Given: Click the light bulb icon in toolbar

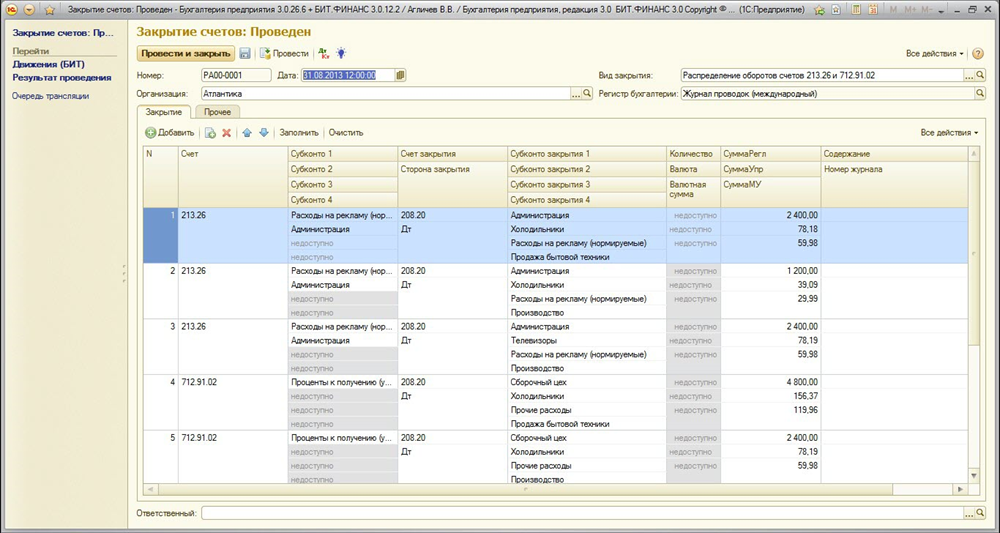Looking at the screenshot, I should 340,53.
